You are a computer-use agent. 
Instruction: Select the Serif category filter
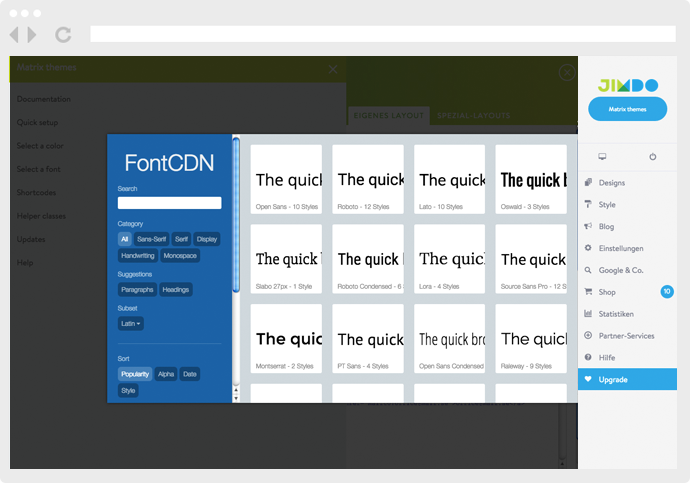tap(181, 239)
